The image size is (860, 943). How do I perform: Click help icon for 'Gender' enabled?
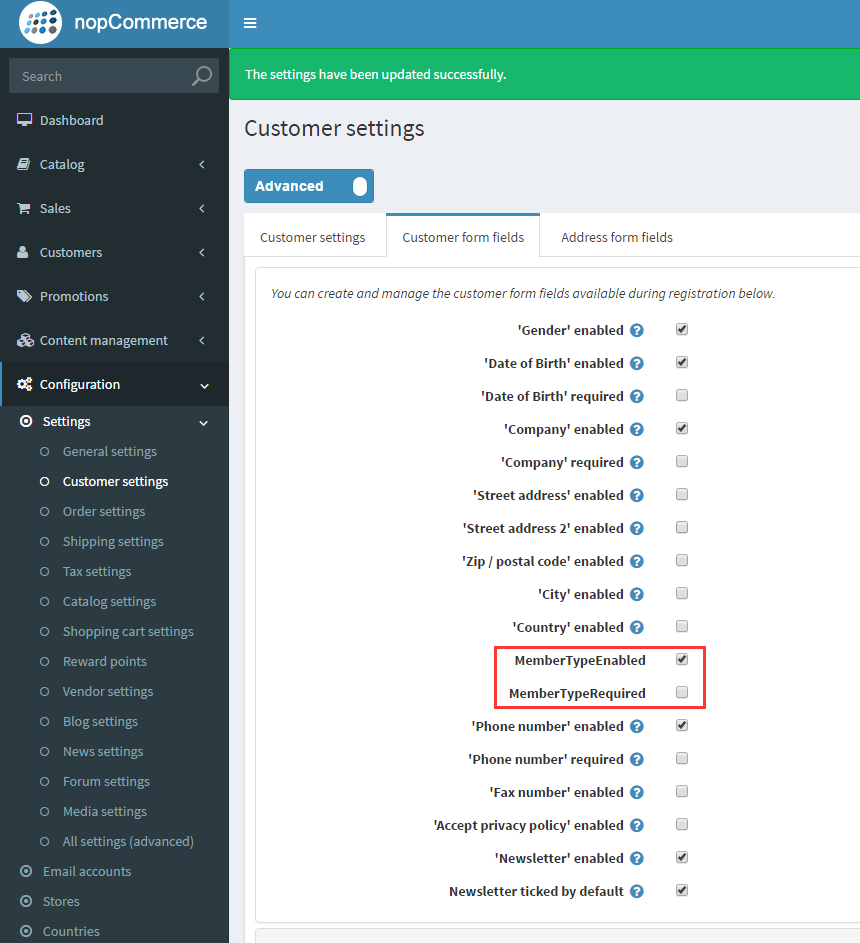pos(637,330)
